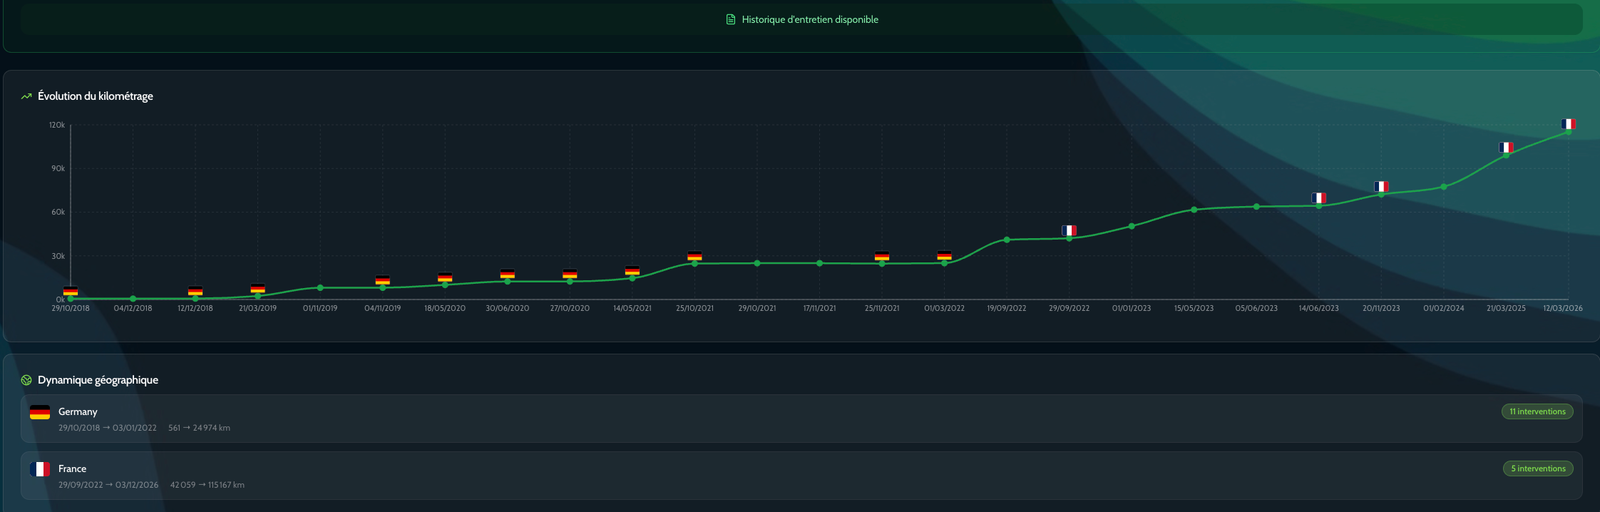Select the German flag marker above 29/10/2018
Image resolution: width=1600 pixels, height=512 pixels.
(x=70, y=291)
